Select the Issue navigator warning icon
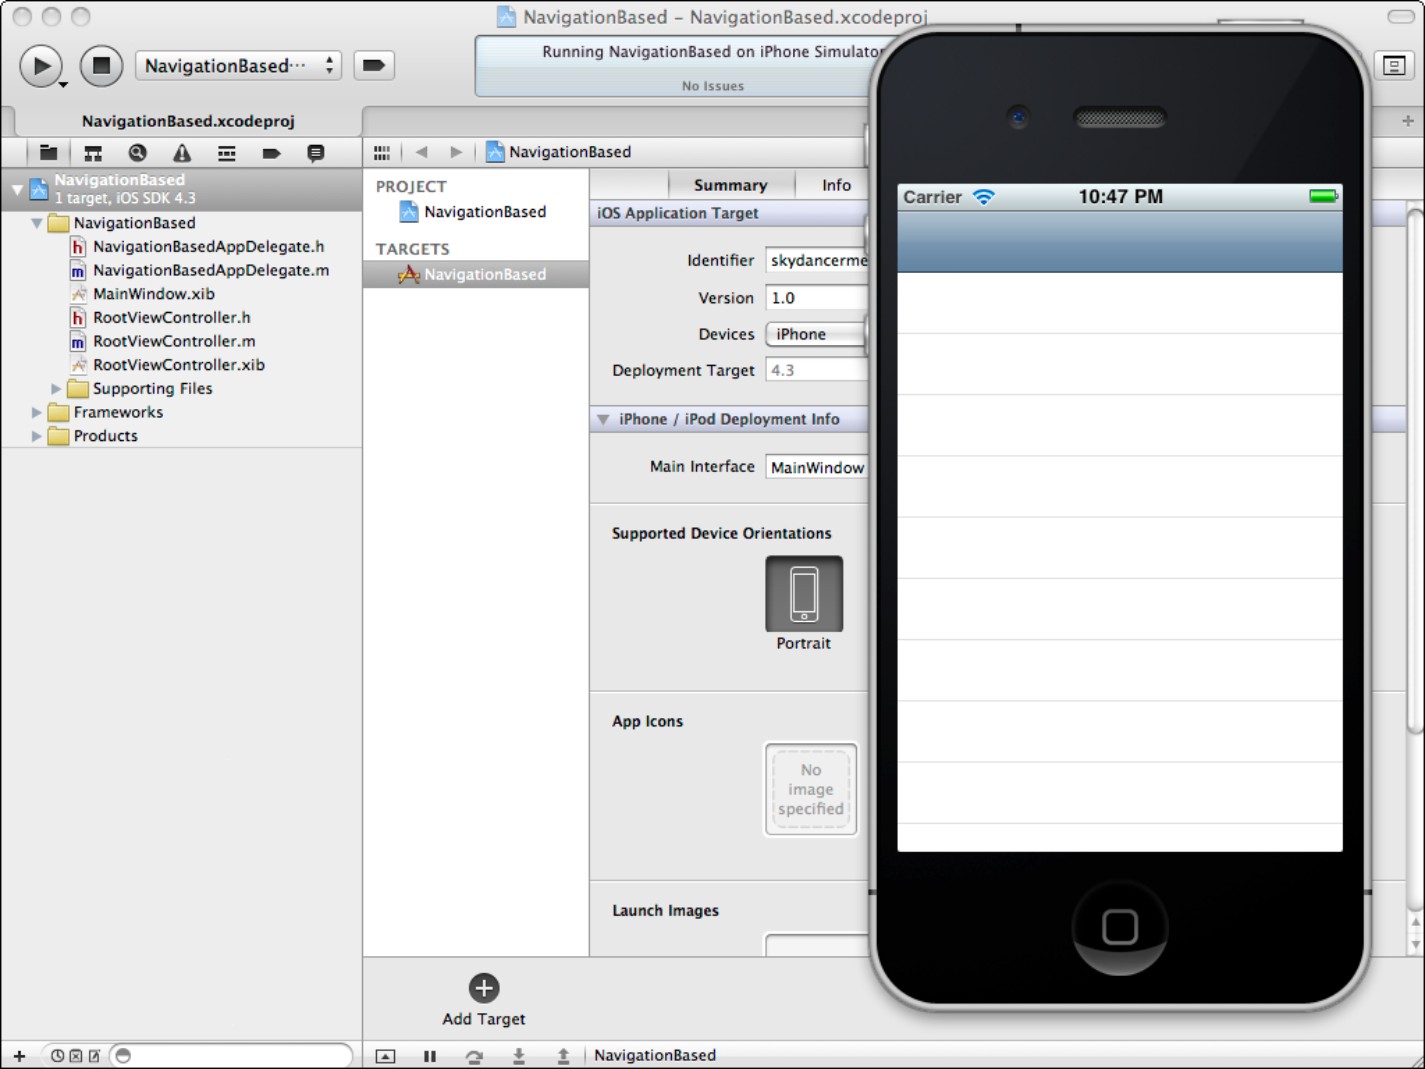Image resolution: width=1425 pixels, height=1069 pixels. pos(182,153)
